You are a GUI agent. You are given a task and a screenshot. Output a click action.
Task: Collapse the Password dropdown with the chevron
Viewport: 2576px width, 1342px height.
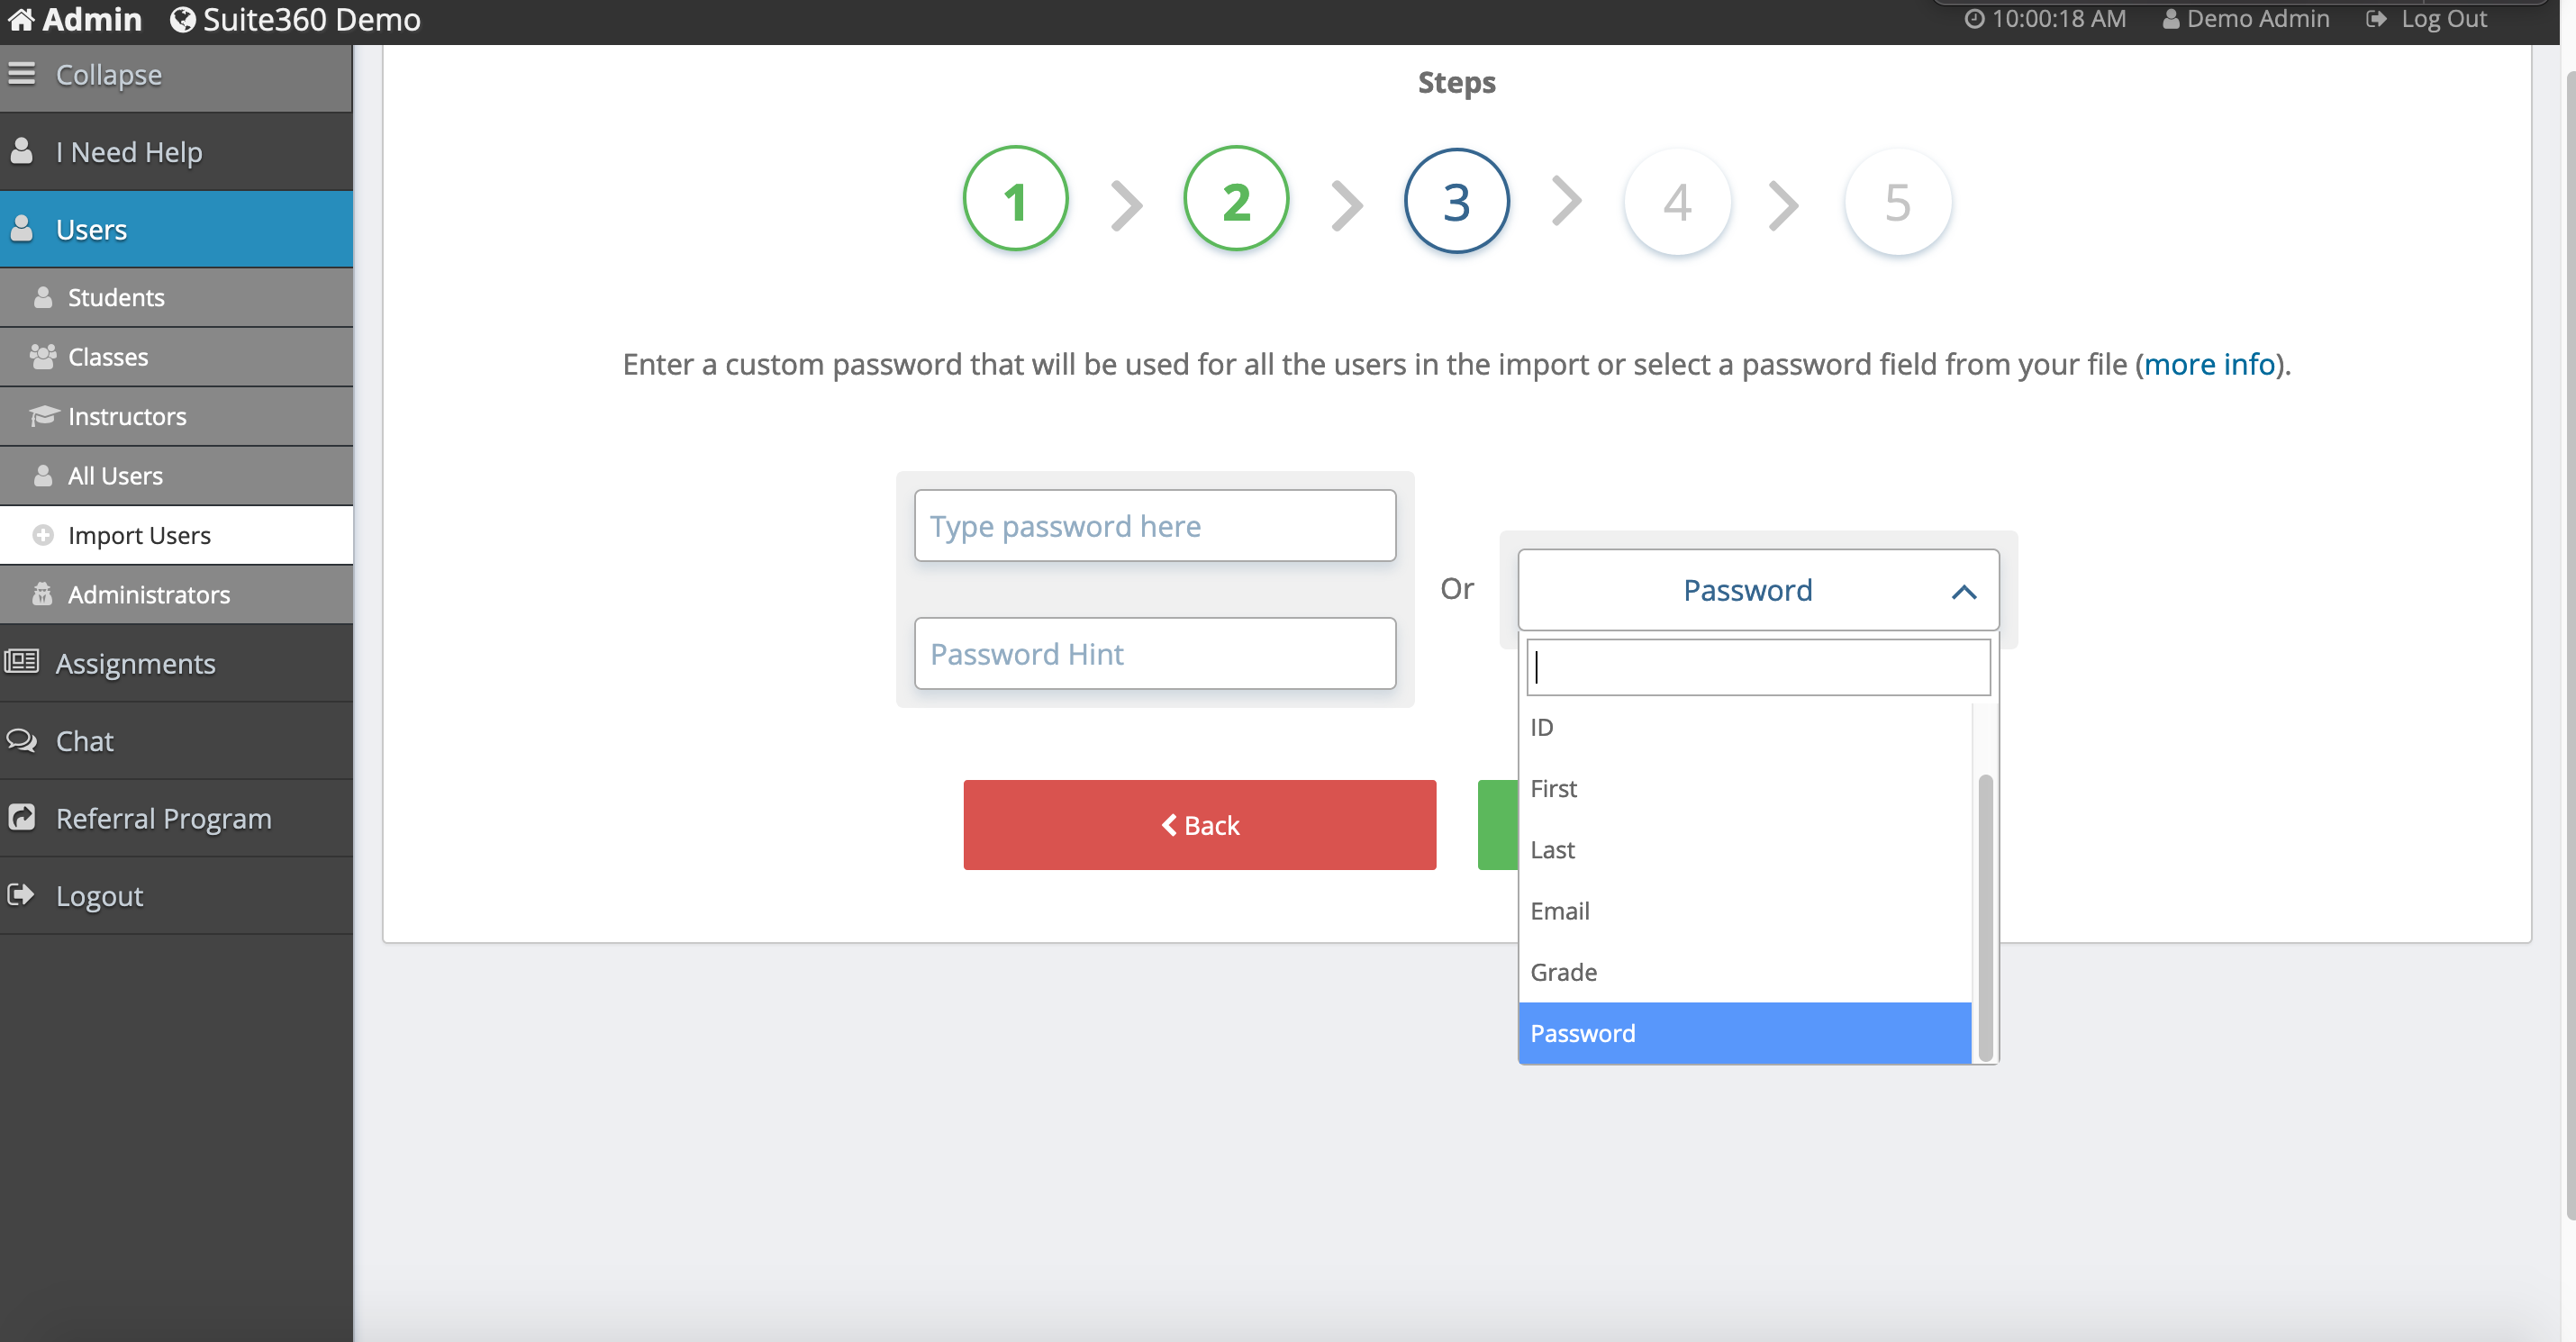click(x=1963, y=591)
